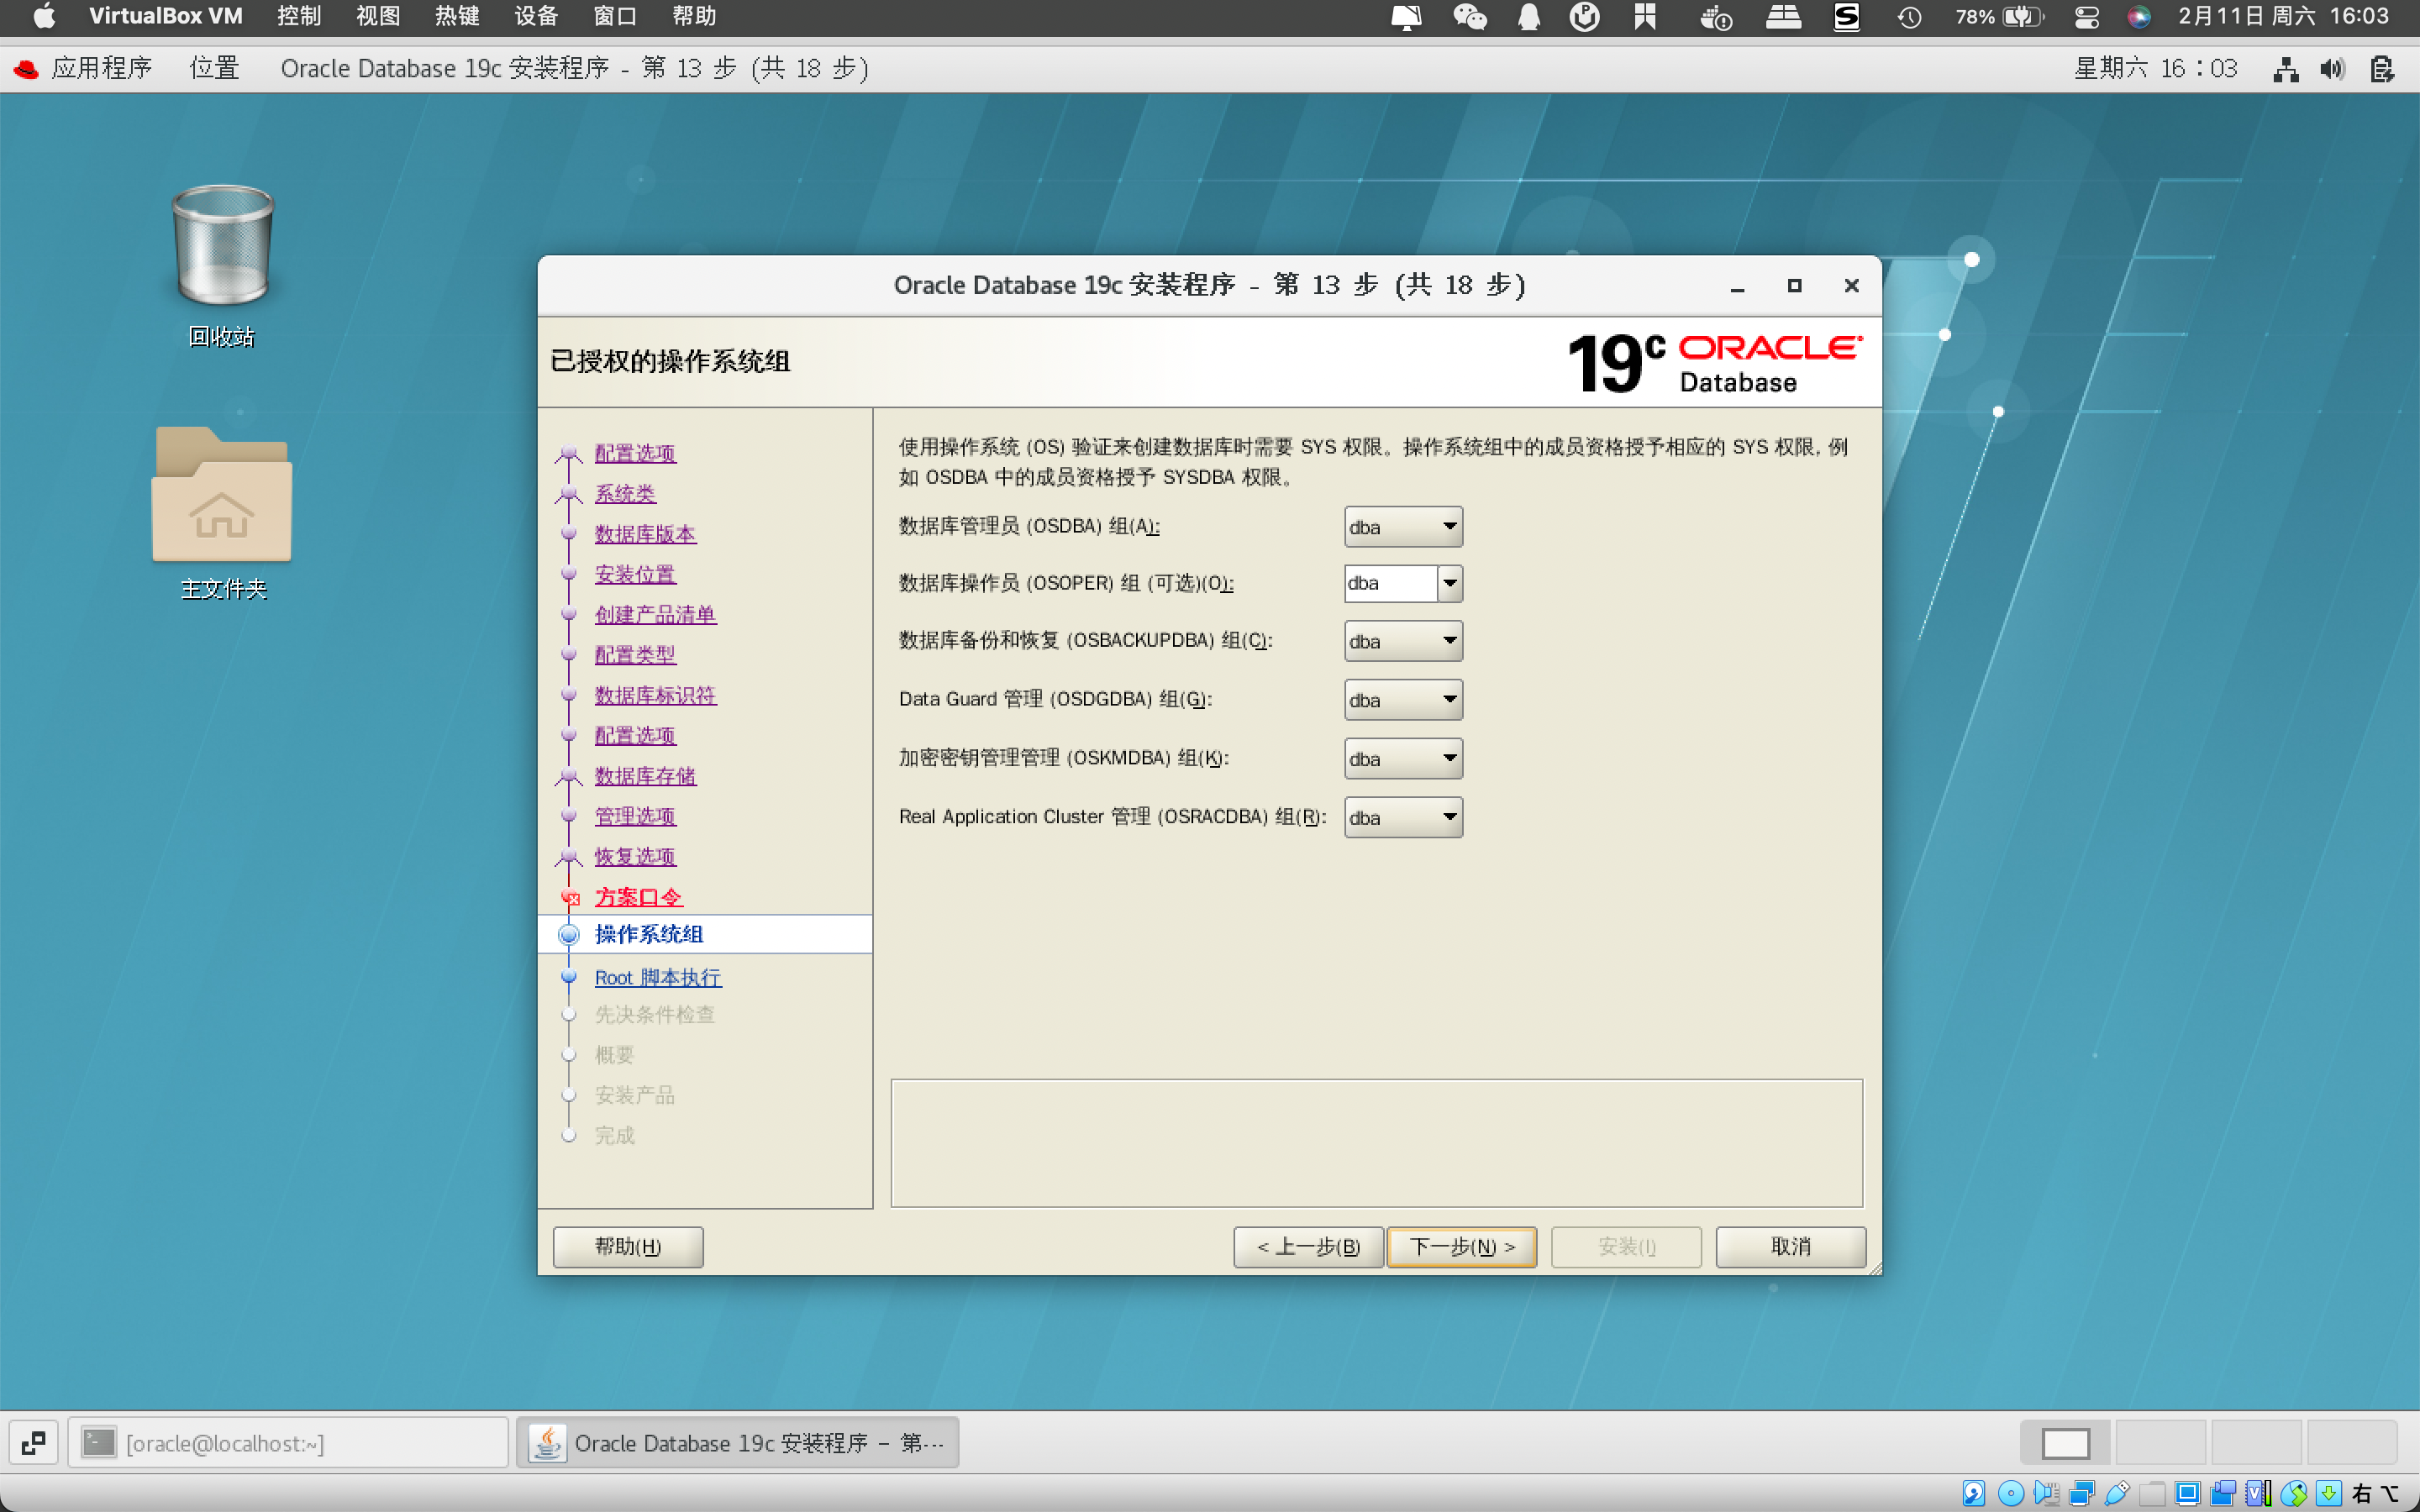Click the VirtualBox hard disk status icon
Screen dimensions: 2420x1512
point(1973,1494)
